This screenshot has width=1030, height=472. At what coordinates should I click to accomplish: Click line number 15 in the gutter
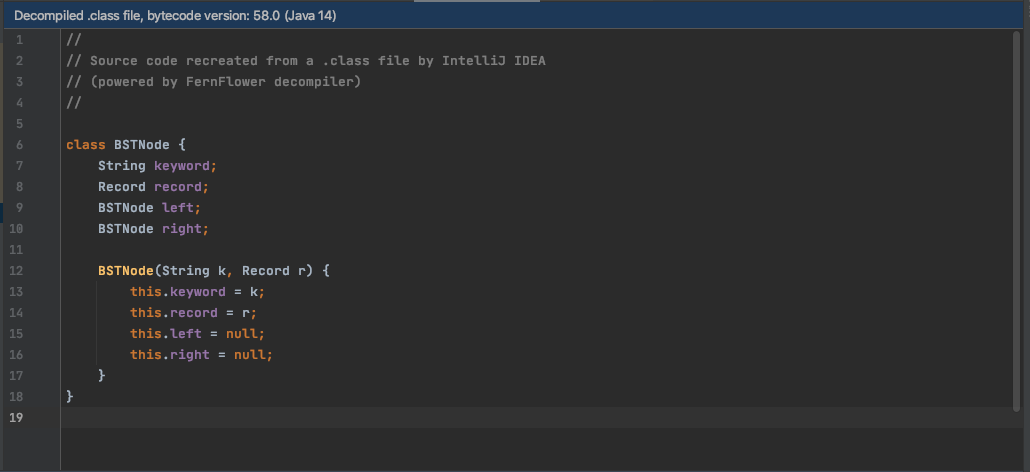click(x=16, y=333)
